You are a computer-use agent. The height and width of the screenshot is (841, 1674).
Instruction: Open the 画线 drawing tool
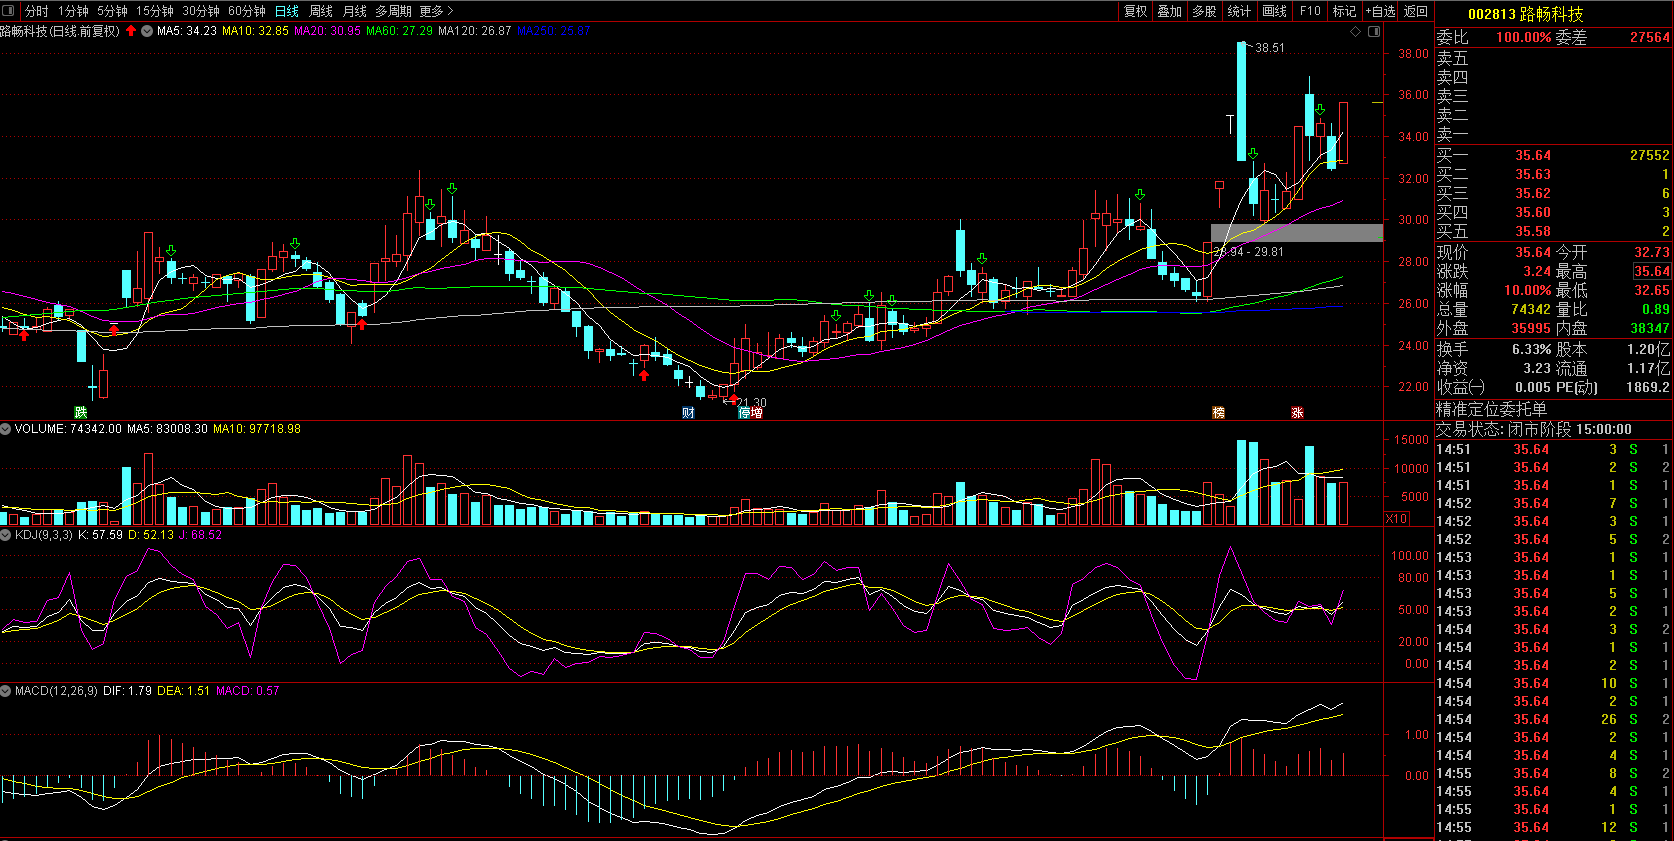pos(1275,11)
